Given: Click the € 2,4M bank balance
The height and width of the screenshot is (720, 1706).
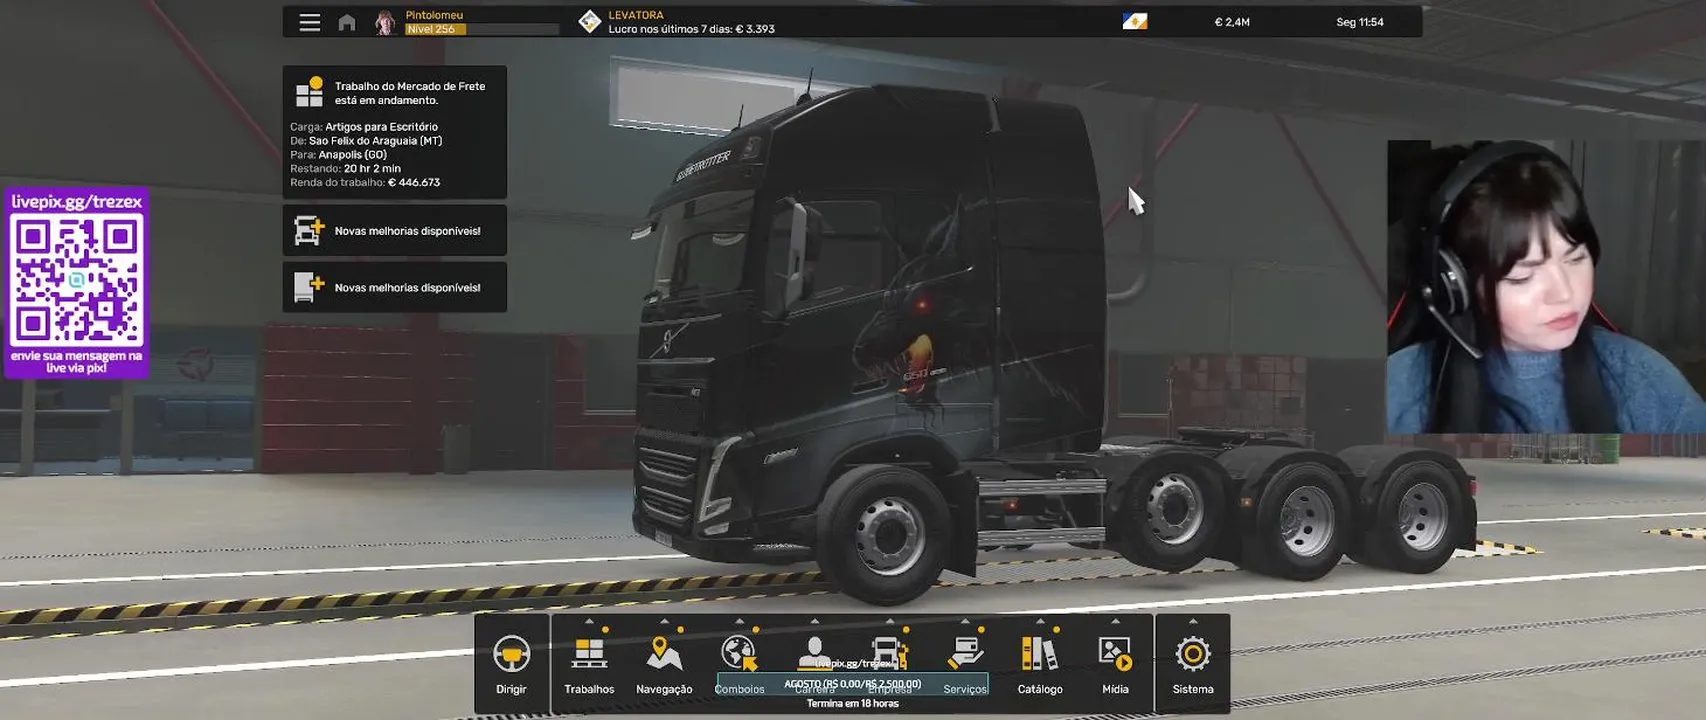Looking at the screenshot, I should (1232, 22).
